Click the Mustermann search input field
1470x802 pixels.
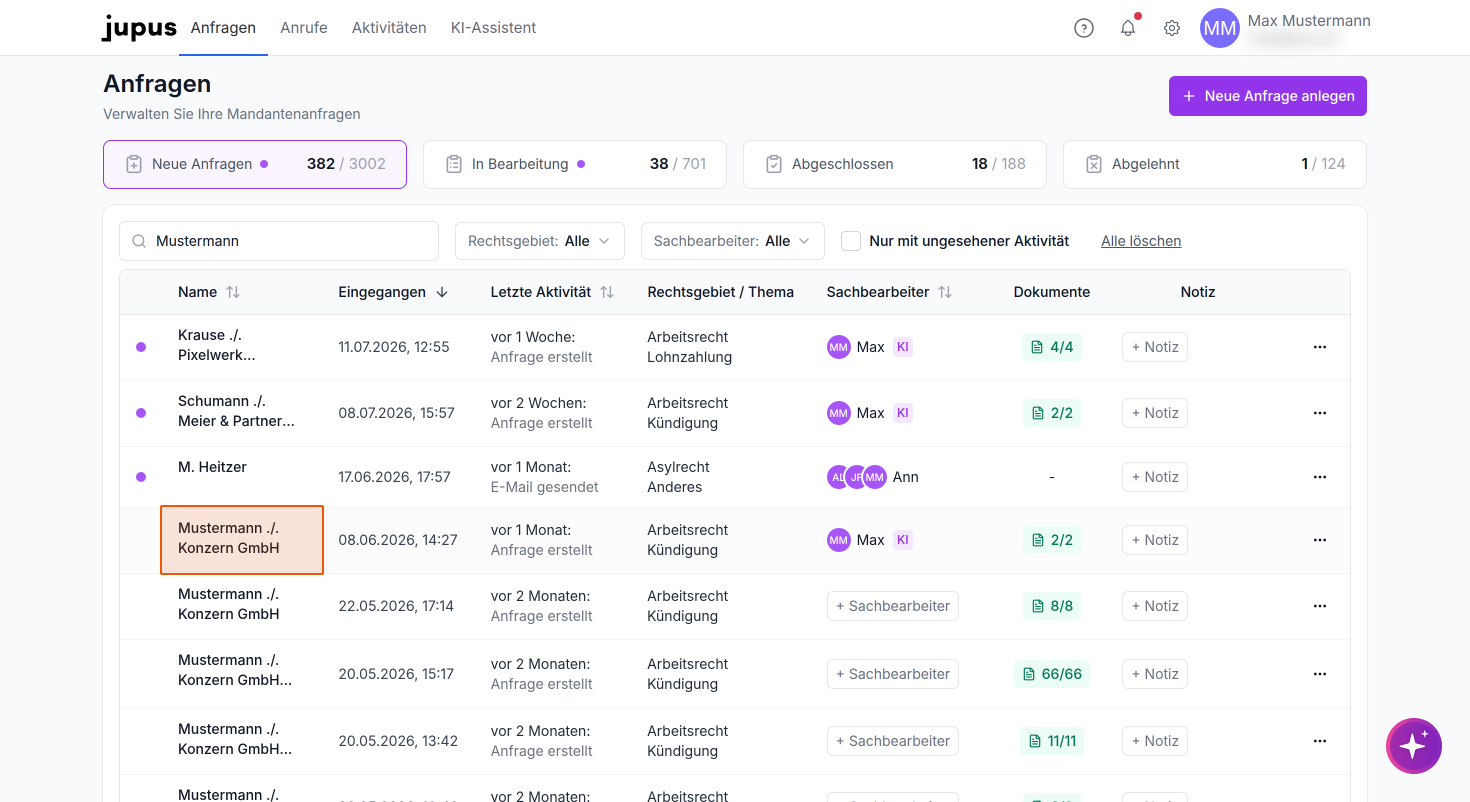[x=279, y=241]
